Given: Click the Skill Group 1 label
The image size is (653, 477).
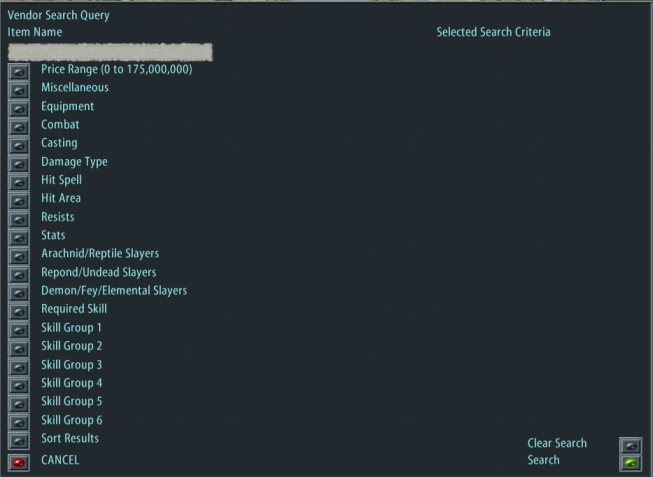Looking at the screenshot, I should coord(71,328).
